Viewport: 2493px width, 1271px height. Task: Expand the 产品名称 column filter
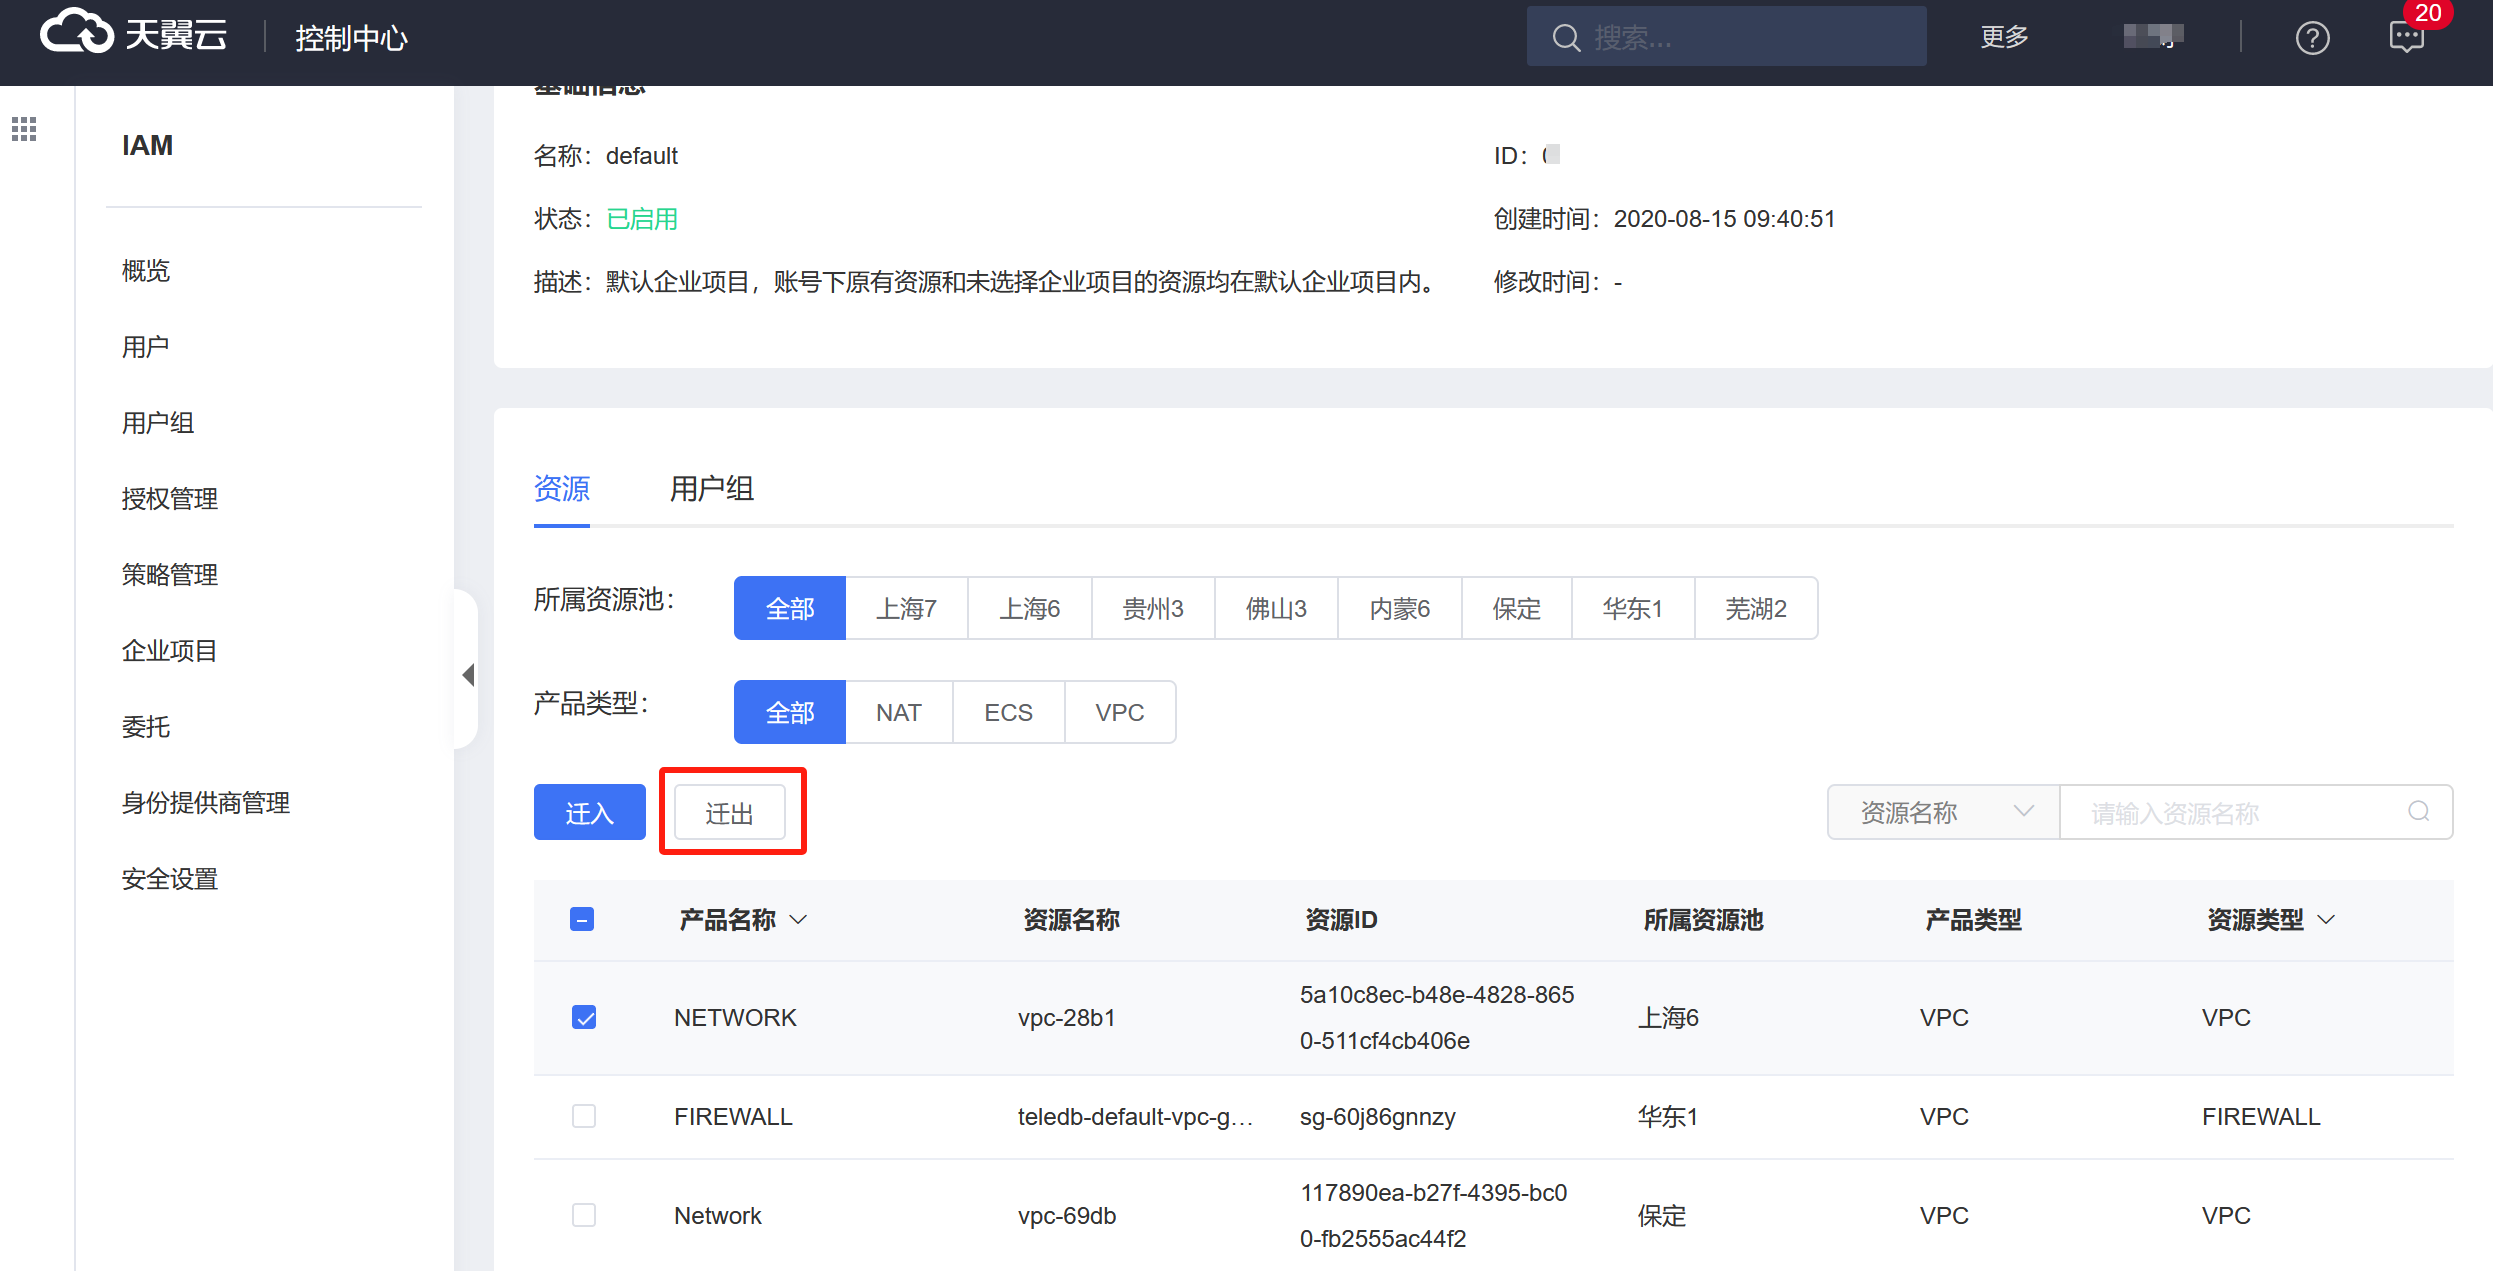tap(798, 919)
